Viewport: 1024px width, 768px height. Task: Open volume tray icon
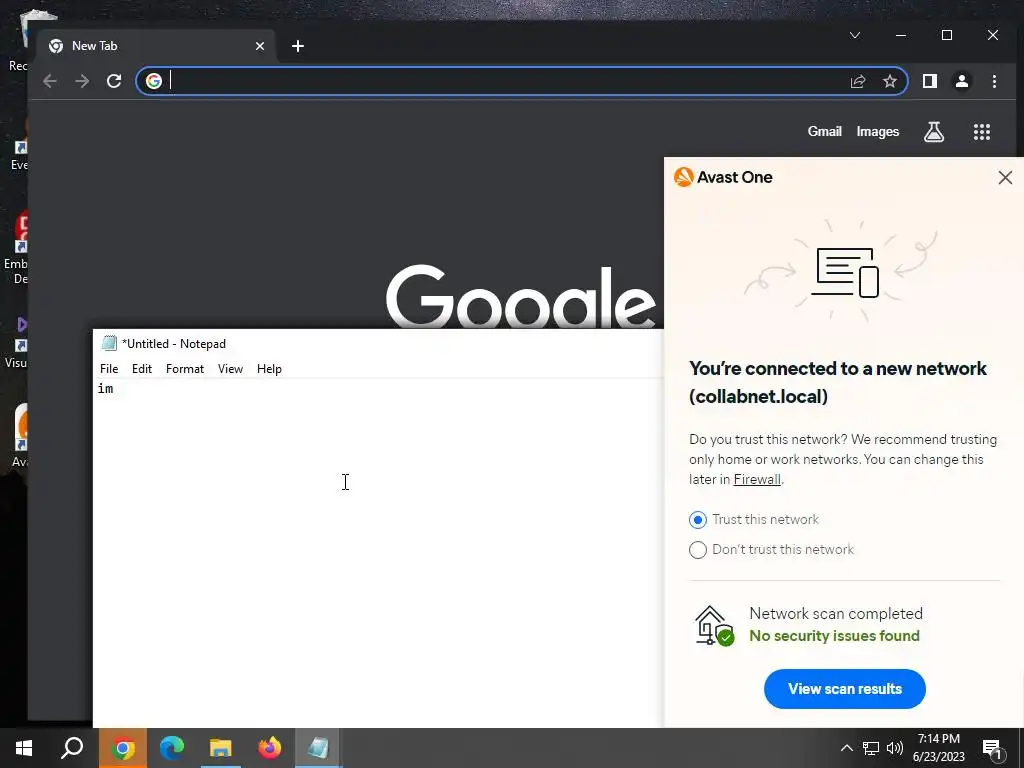[895, 748]
